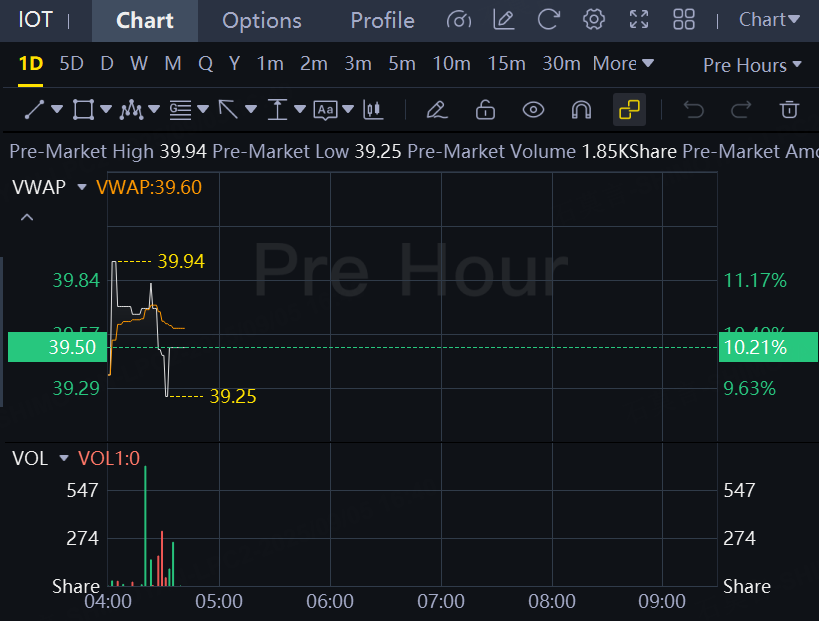The height and width of the screenshot is (621, 819).
Task: Select the Q quarterly timeframe
Action: click(206, 64)
